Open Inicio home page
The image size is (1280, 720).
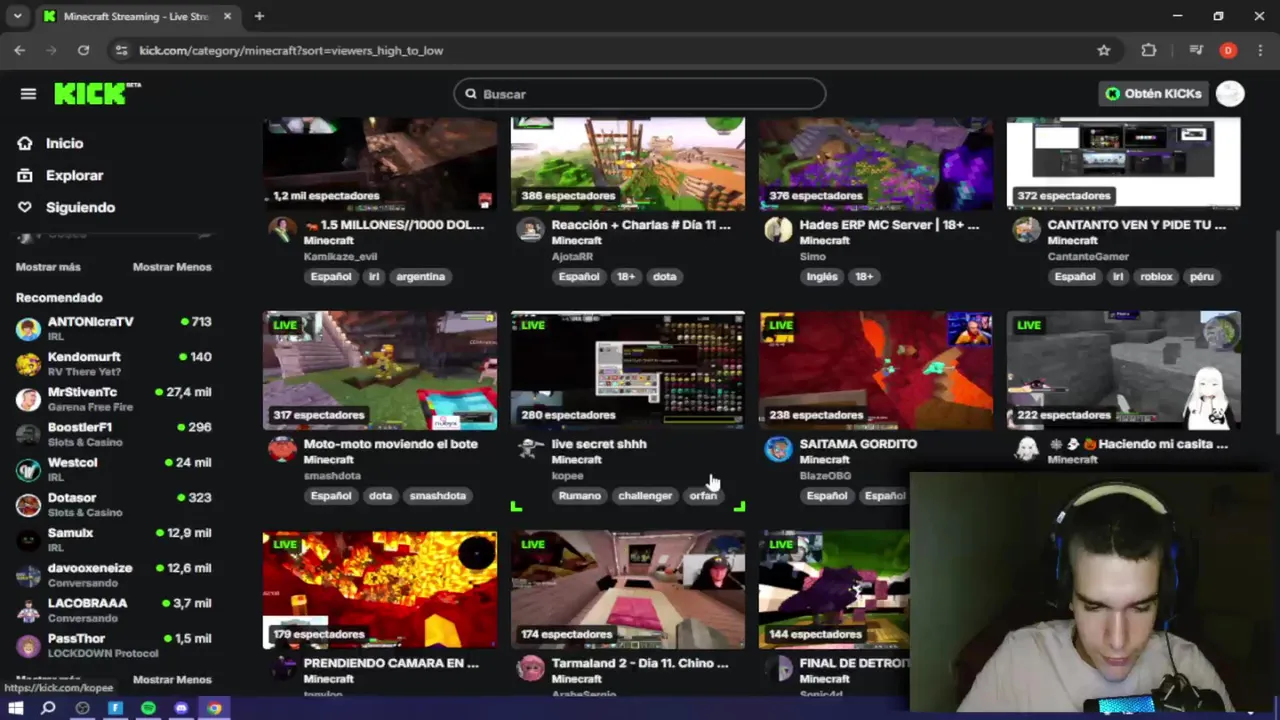click(64, 143)
